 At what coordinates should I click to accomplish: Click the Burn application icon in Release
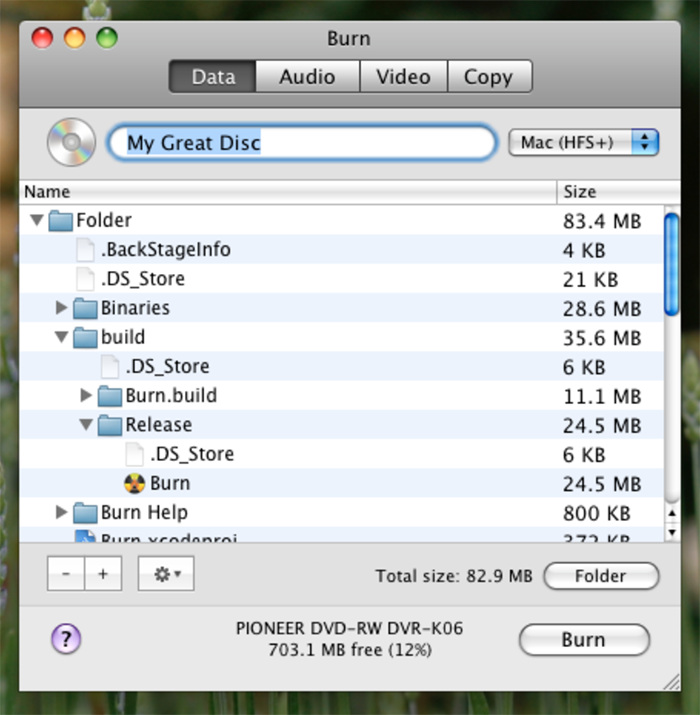point(134,484)
